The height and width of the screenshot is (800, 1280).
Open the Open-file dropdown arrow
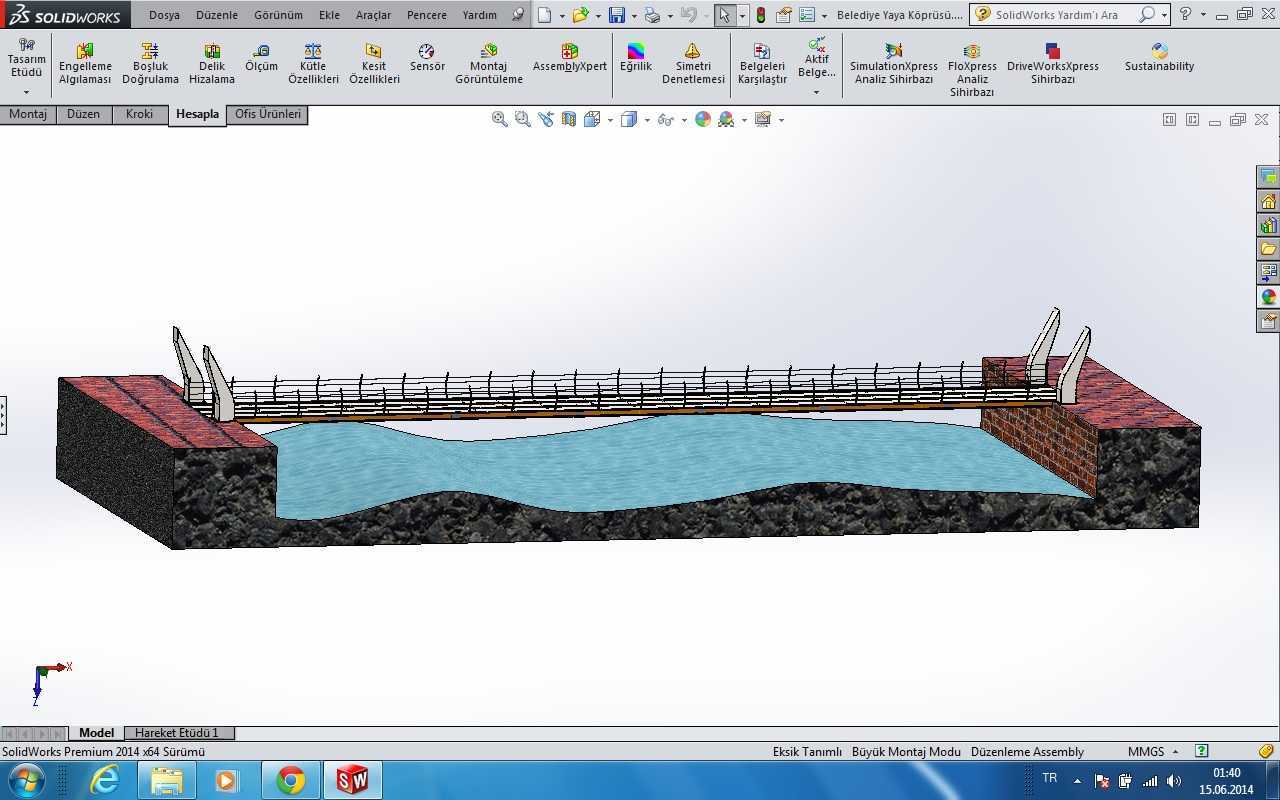pyautogui.click(x=598, y=16)
